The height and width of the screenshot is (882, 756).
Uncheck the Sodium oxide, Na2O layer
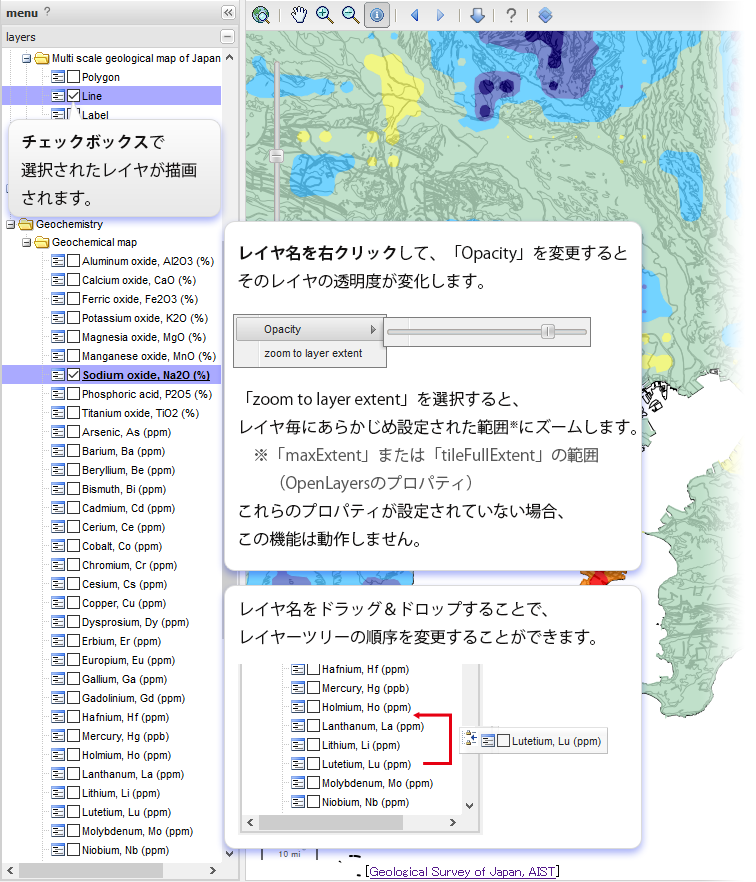(74, 375)
